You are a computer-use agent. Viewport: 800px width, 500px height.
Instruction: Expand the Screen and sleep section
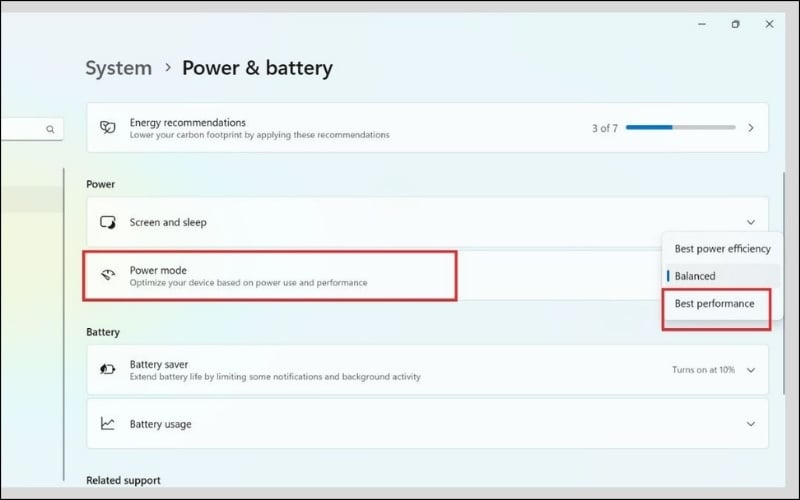pos(751,222)
